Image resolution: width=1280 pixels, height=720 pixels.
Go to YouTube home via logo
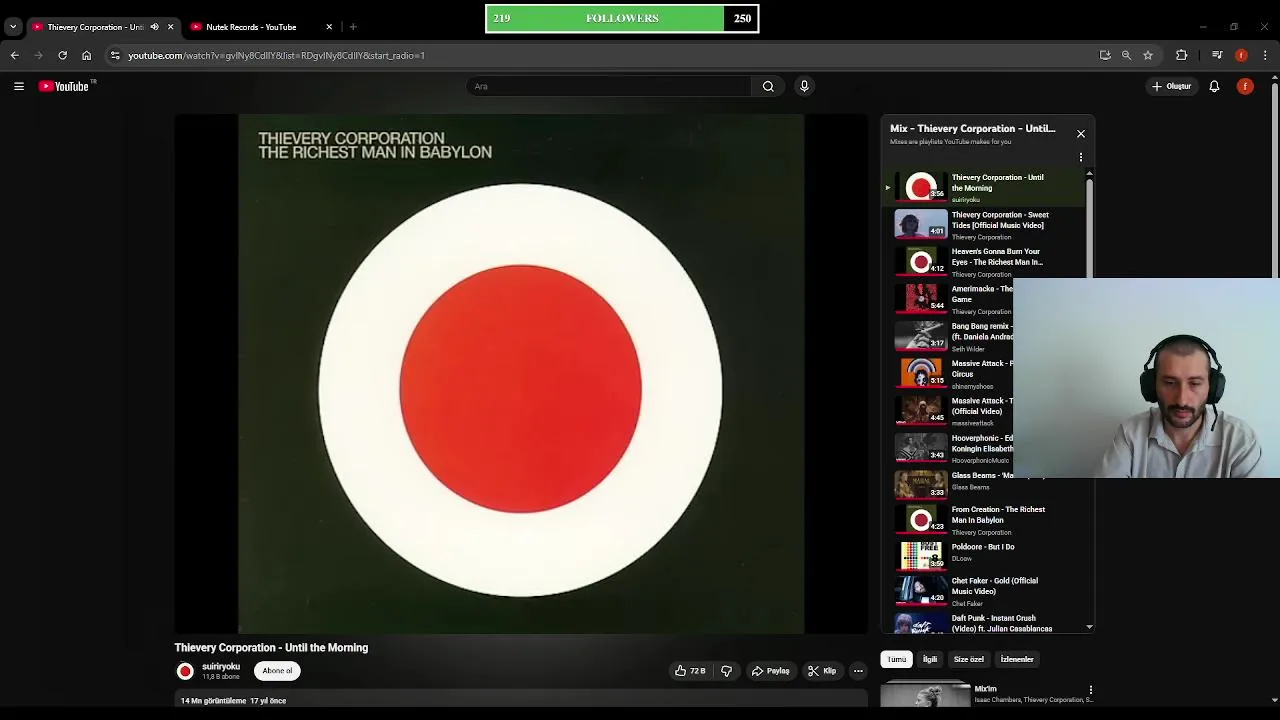tap(65, 86)
